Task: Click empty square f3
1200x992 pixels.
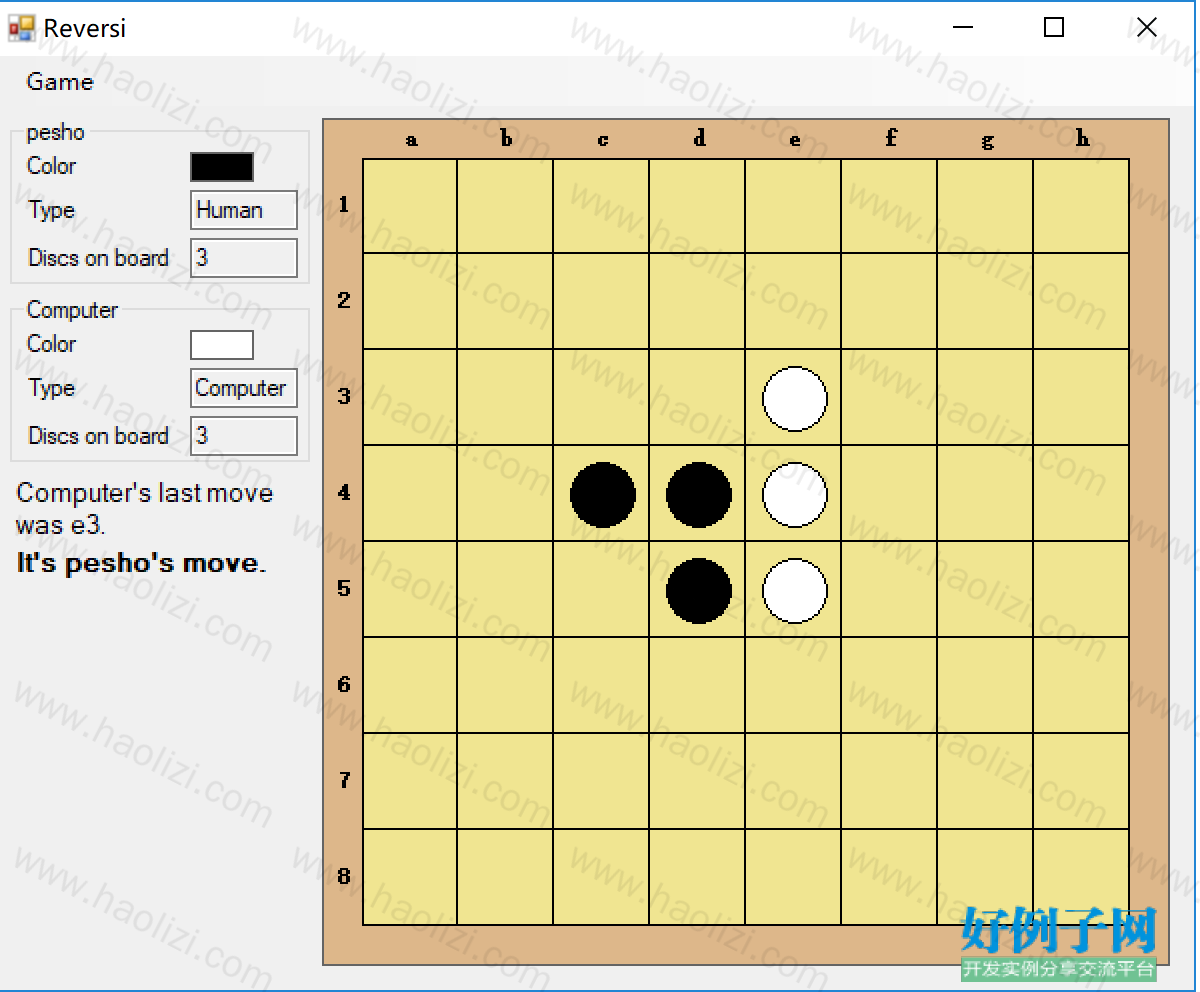Action: (890, 398)
